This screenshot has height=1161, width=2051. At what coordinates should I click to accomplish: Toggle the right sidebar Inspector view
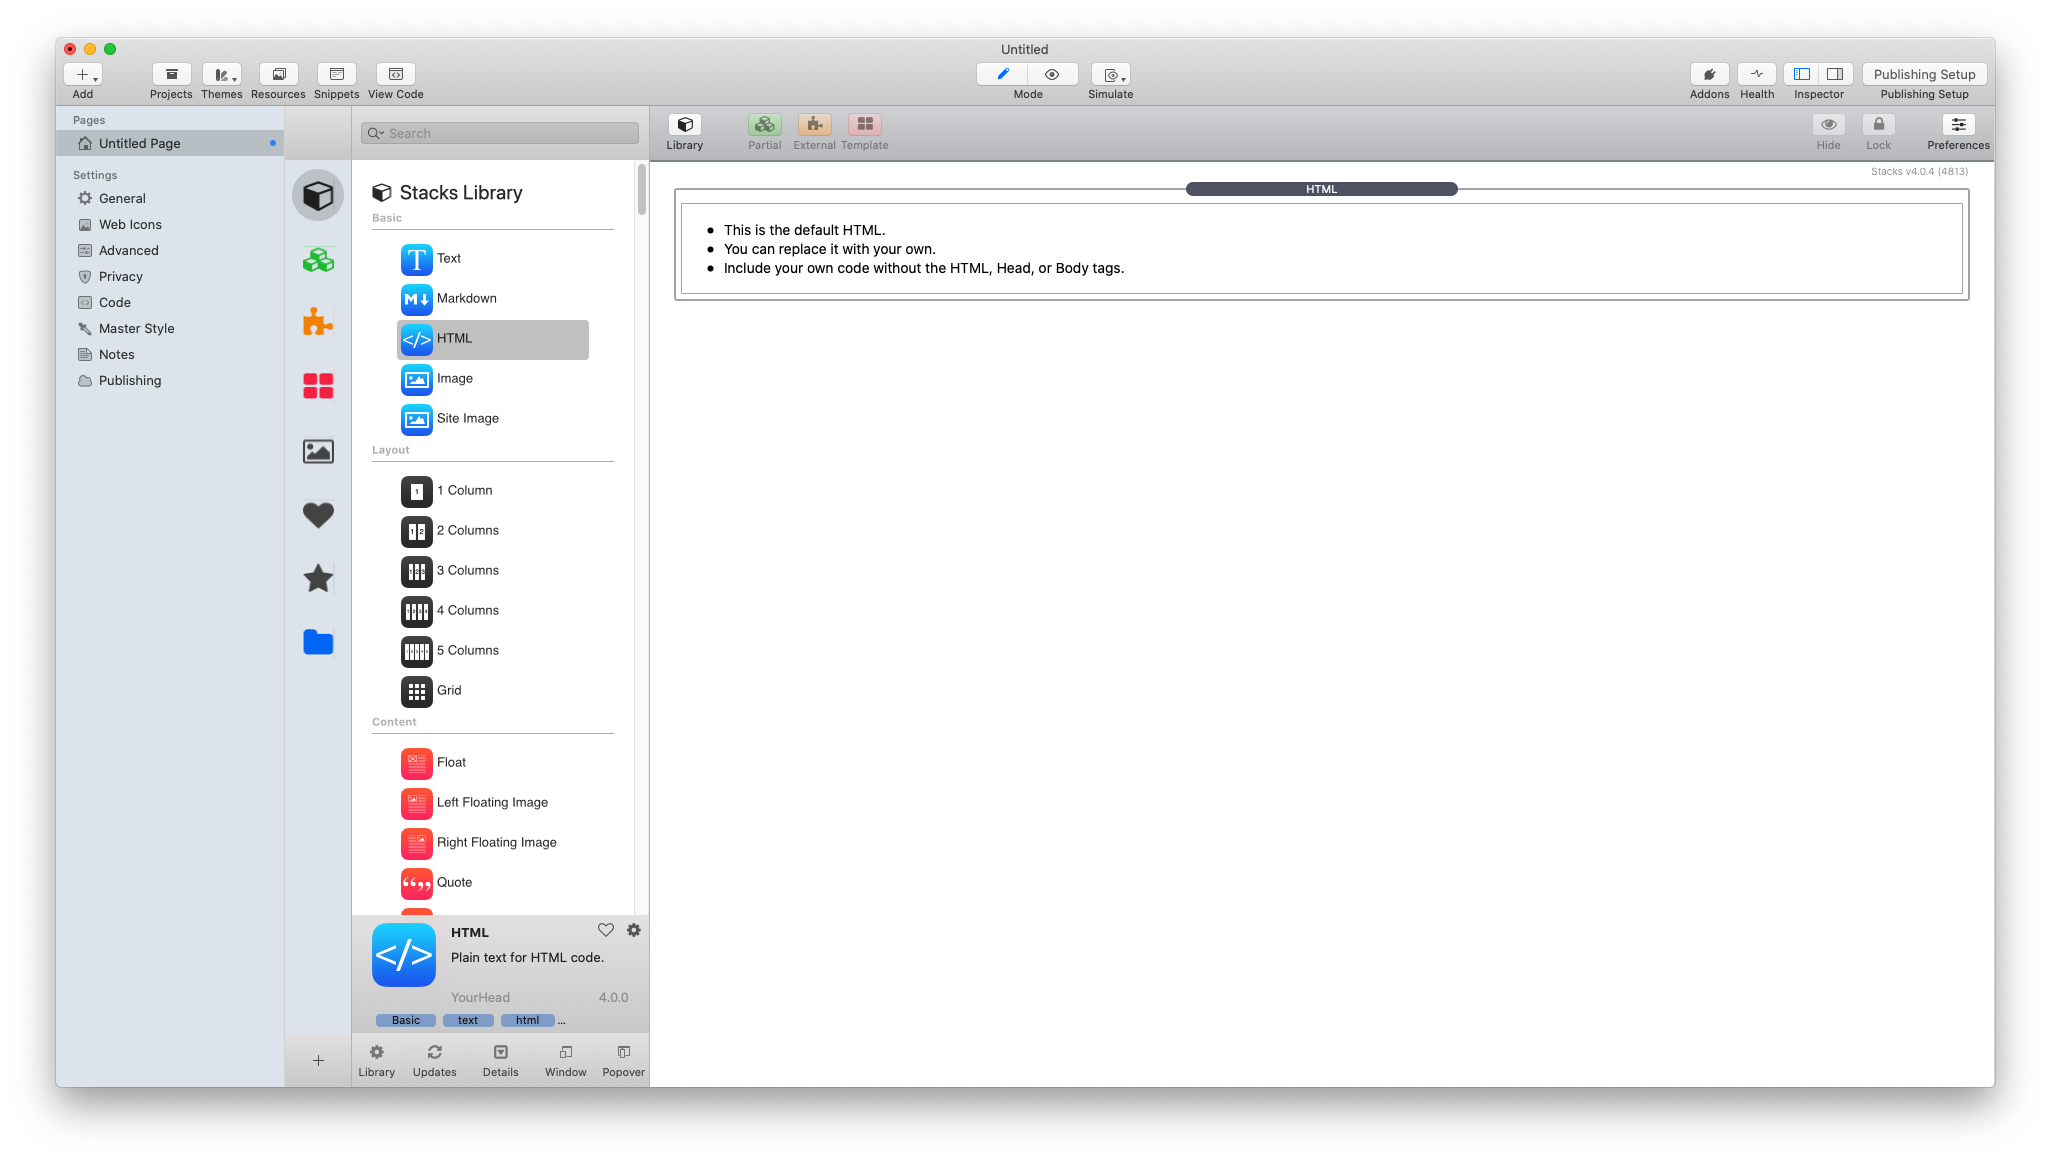[x=1835, y=75]
